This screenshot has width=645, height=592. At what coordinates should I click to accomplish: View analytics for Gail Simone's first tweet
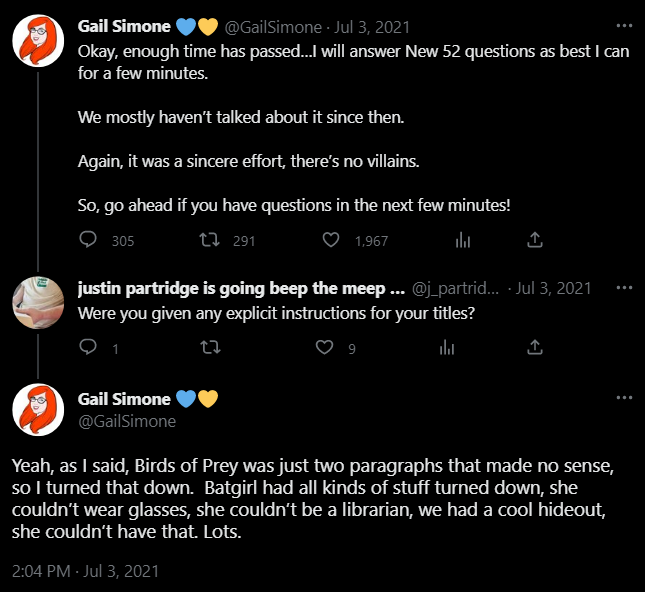pyautogui.click(x=463, y=239)
